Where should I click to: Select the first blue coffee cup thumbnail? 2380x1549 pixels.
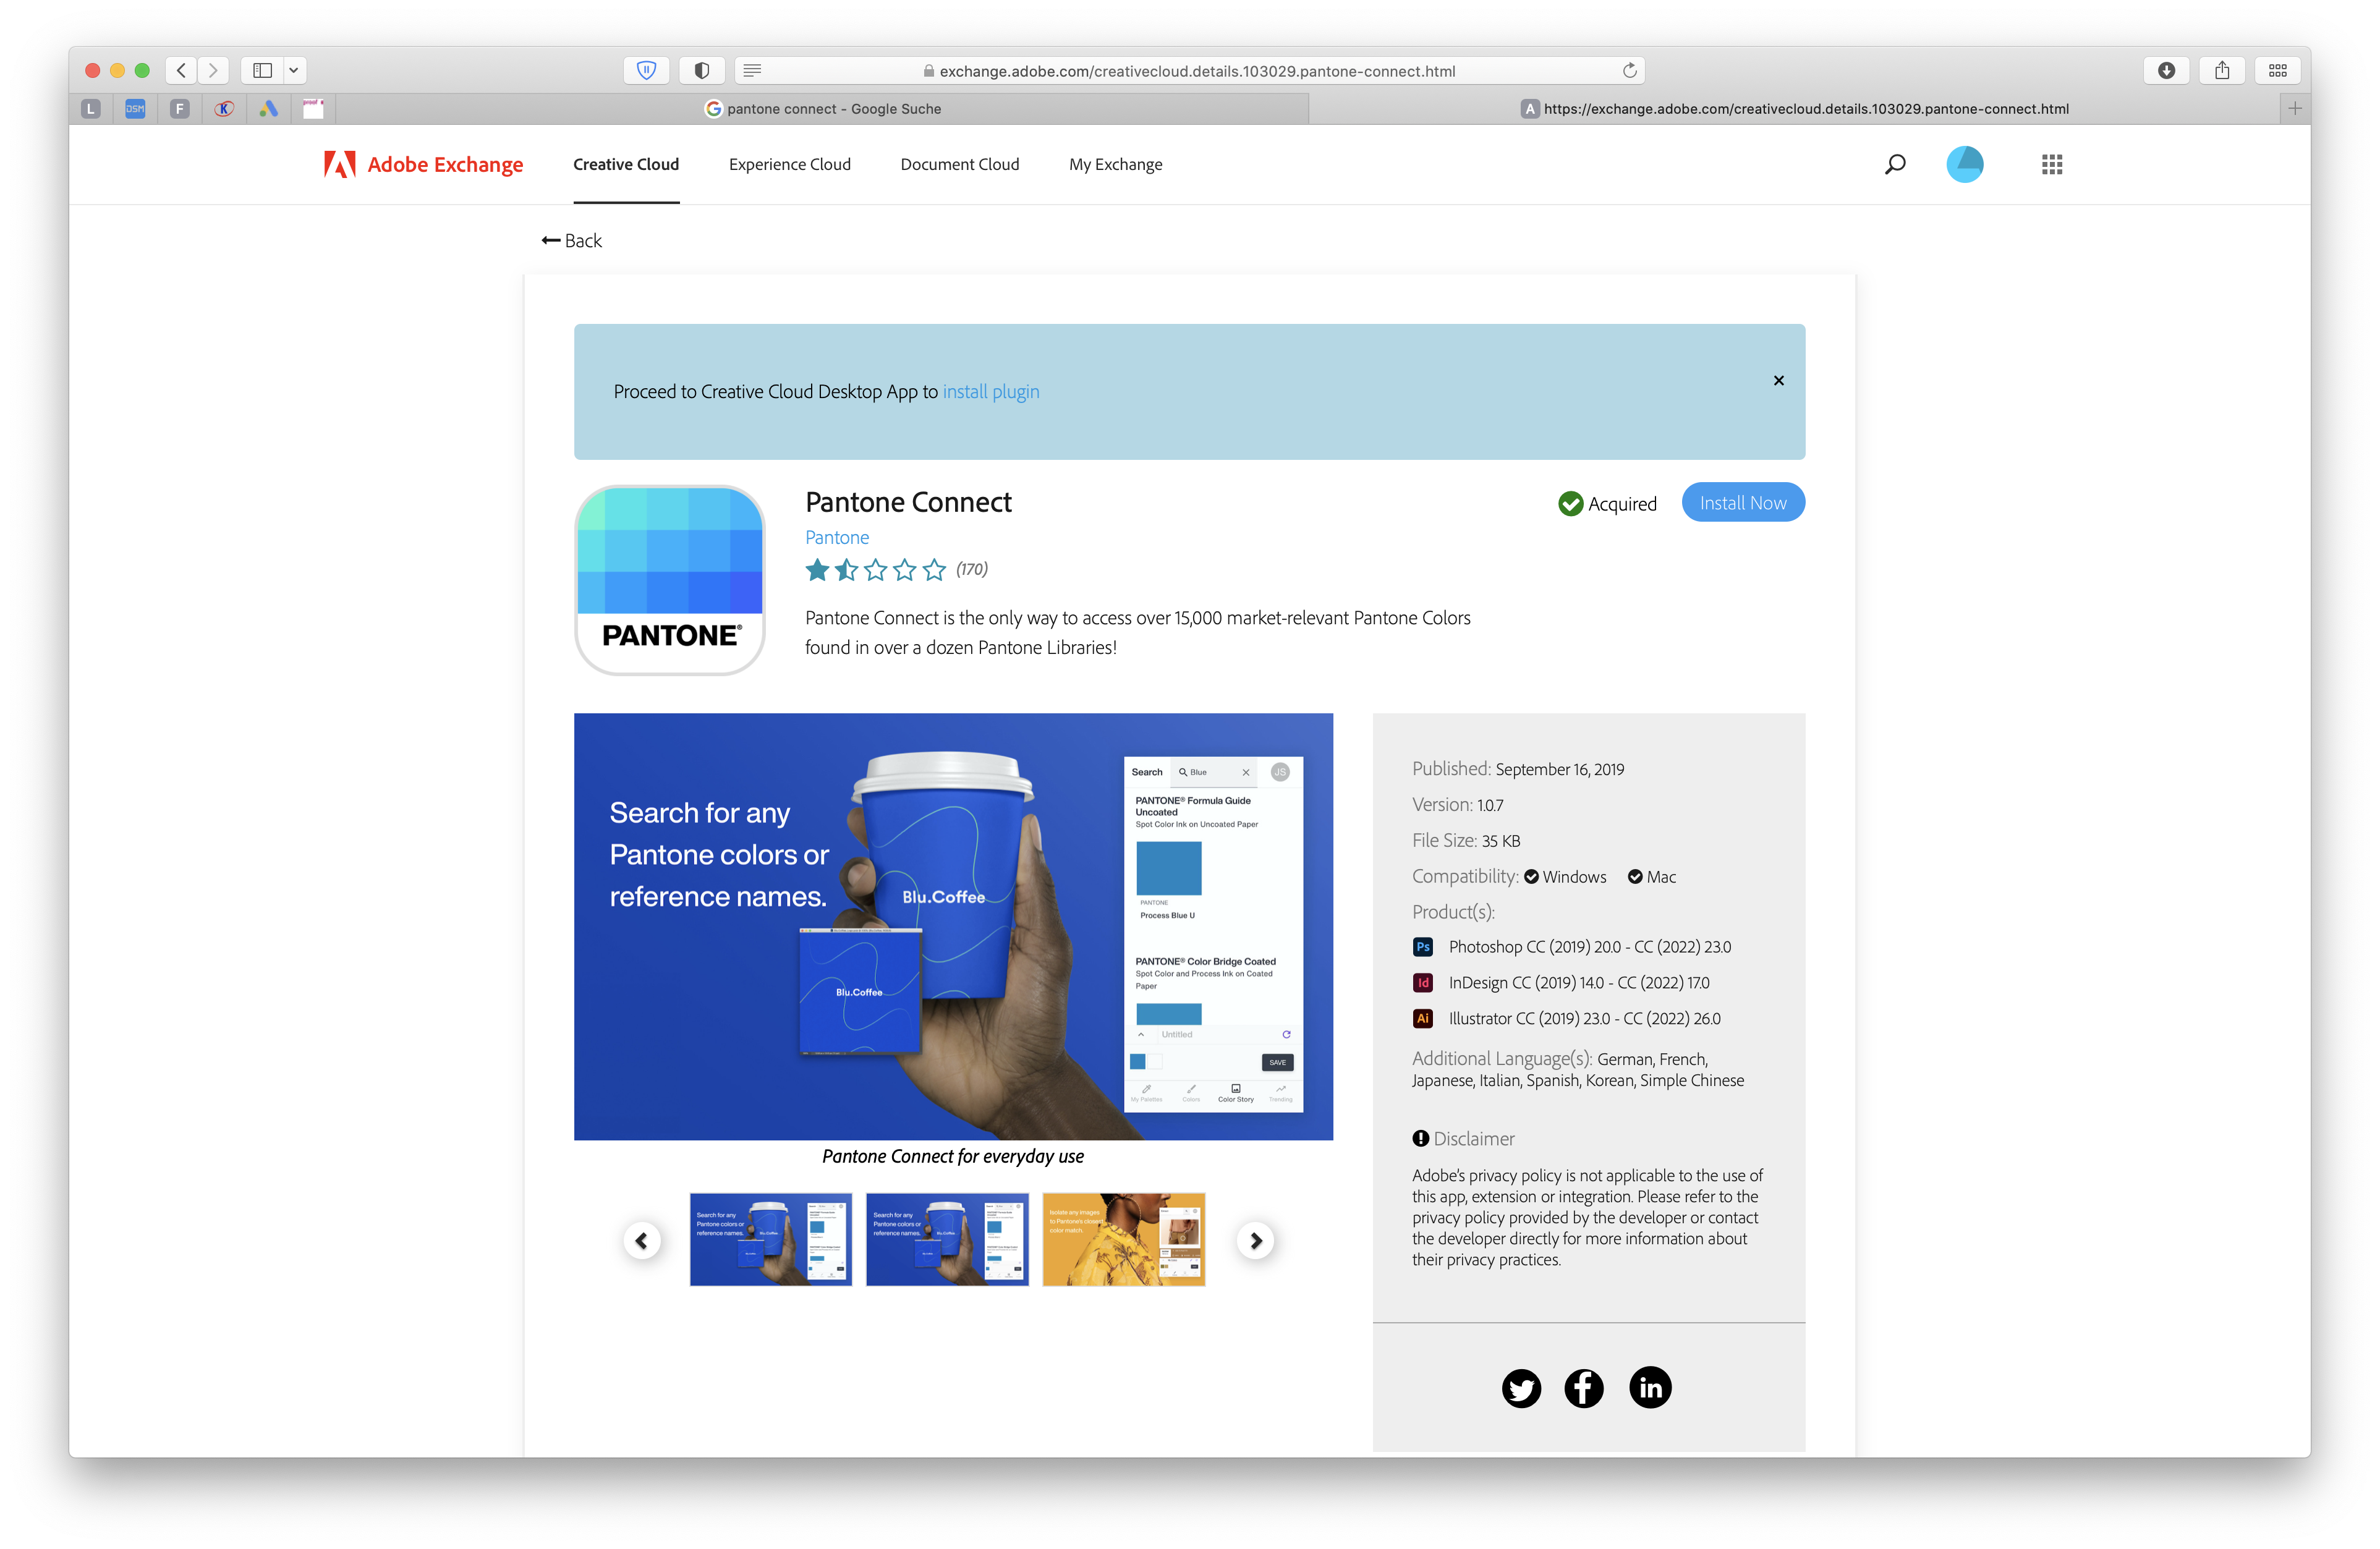(x=771, y=1239)
